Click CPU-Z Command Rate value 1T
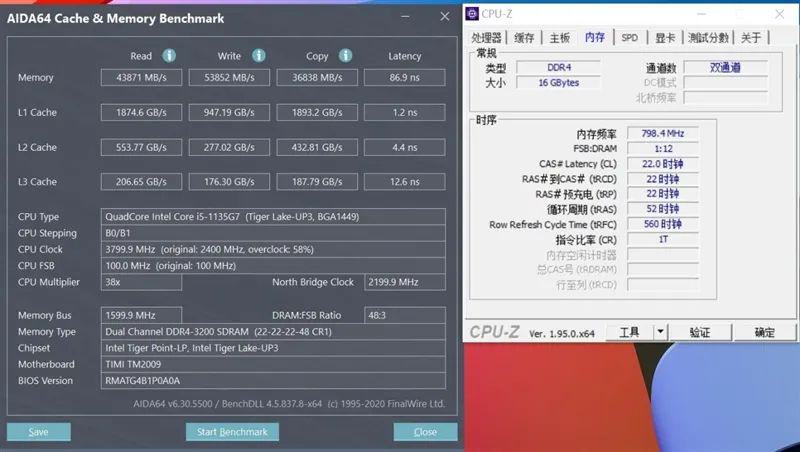Viewport: 800px width, 452px height. [663, 239]
